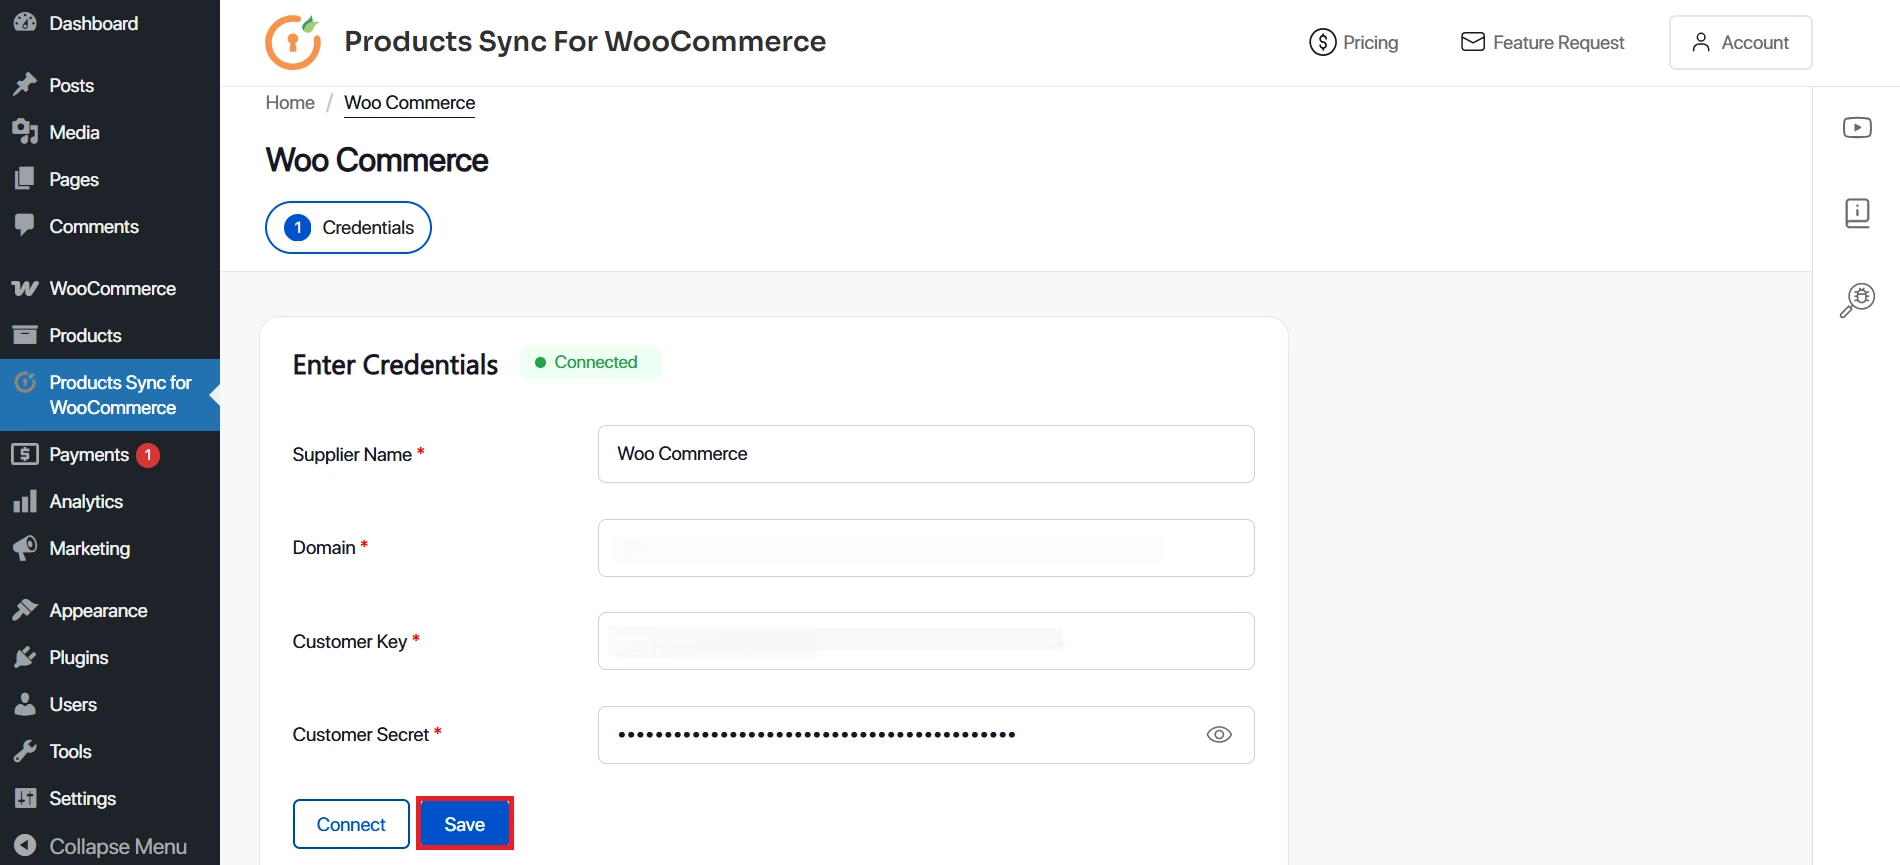Image resolution: width=1900 pixels, height=865 pixels.
Task: Show the Customer Secret with eye icon
Action: point(1219,735)
